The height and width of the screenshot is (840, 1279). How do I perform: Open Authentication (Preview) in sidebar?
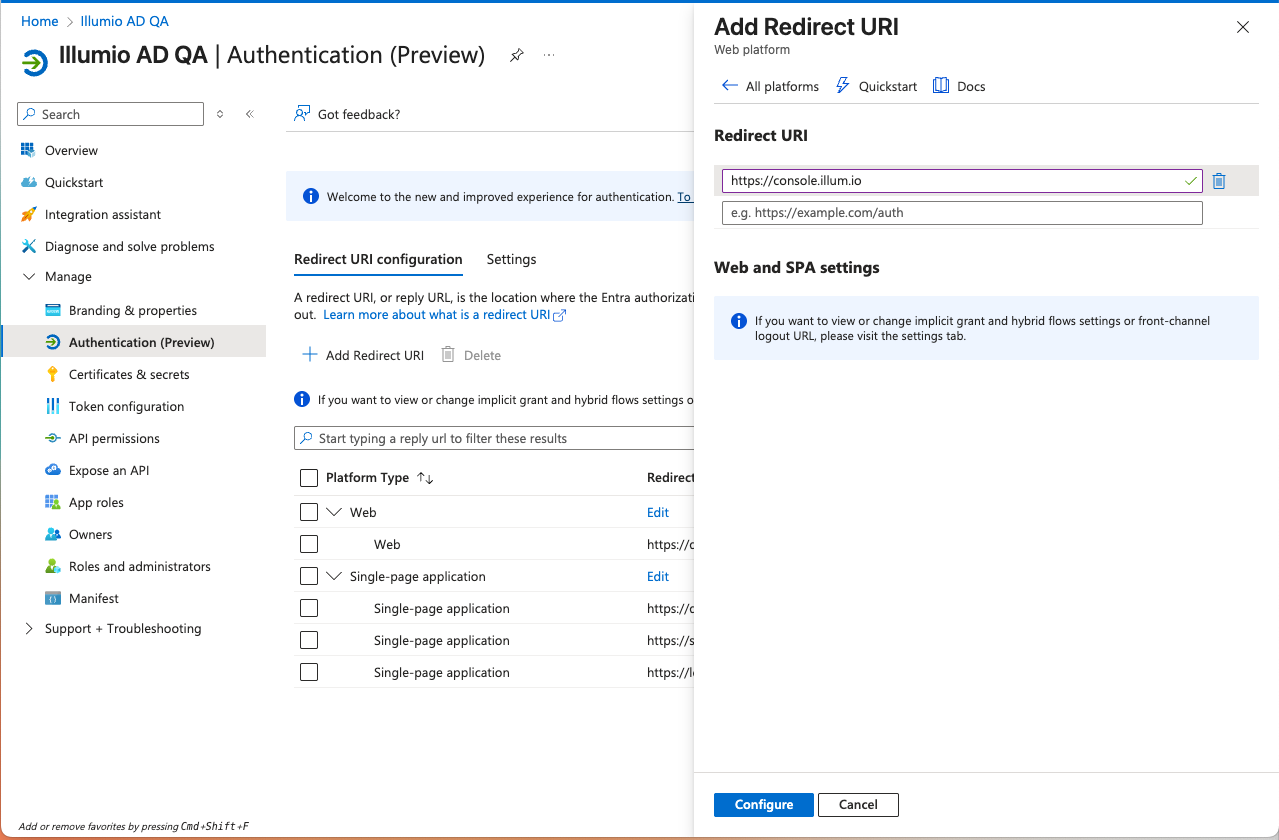[134, 342]
